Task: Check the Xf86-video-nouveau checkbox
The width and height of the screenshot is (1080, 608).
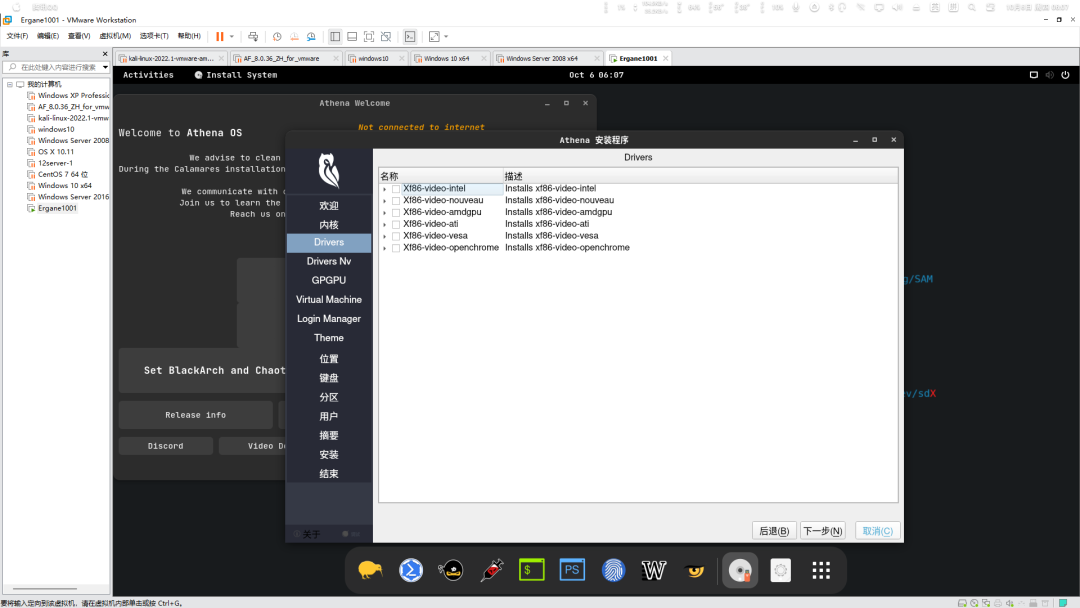Action: click(396, 200)
